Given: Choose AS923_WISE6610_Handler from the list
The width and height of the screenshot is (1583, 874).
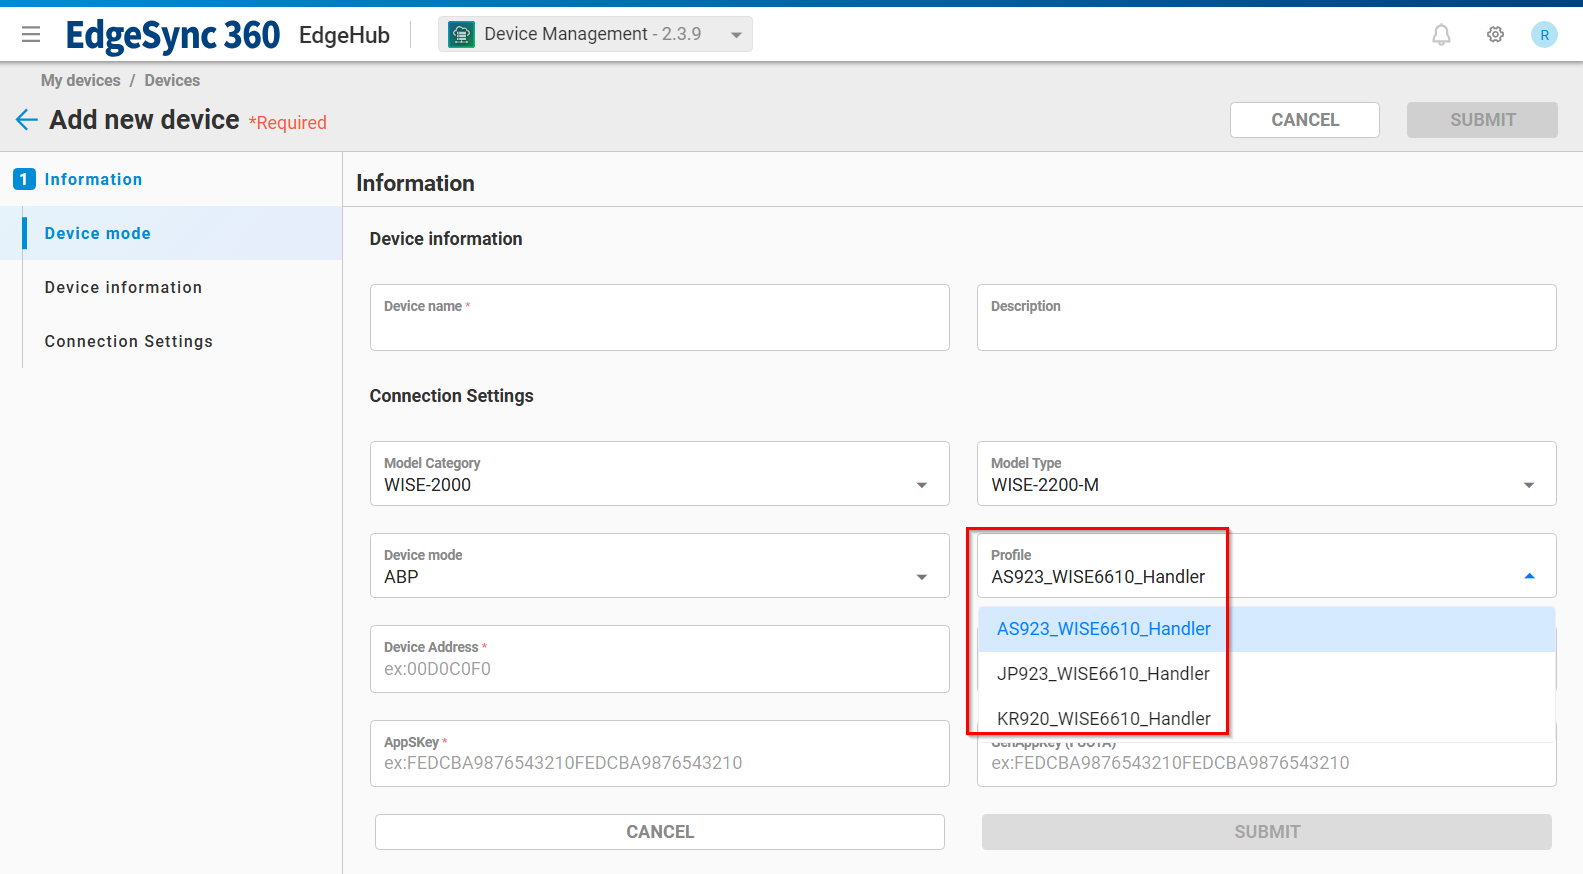Looking at the screenshot, I should point(1103,629).
